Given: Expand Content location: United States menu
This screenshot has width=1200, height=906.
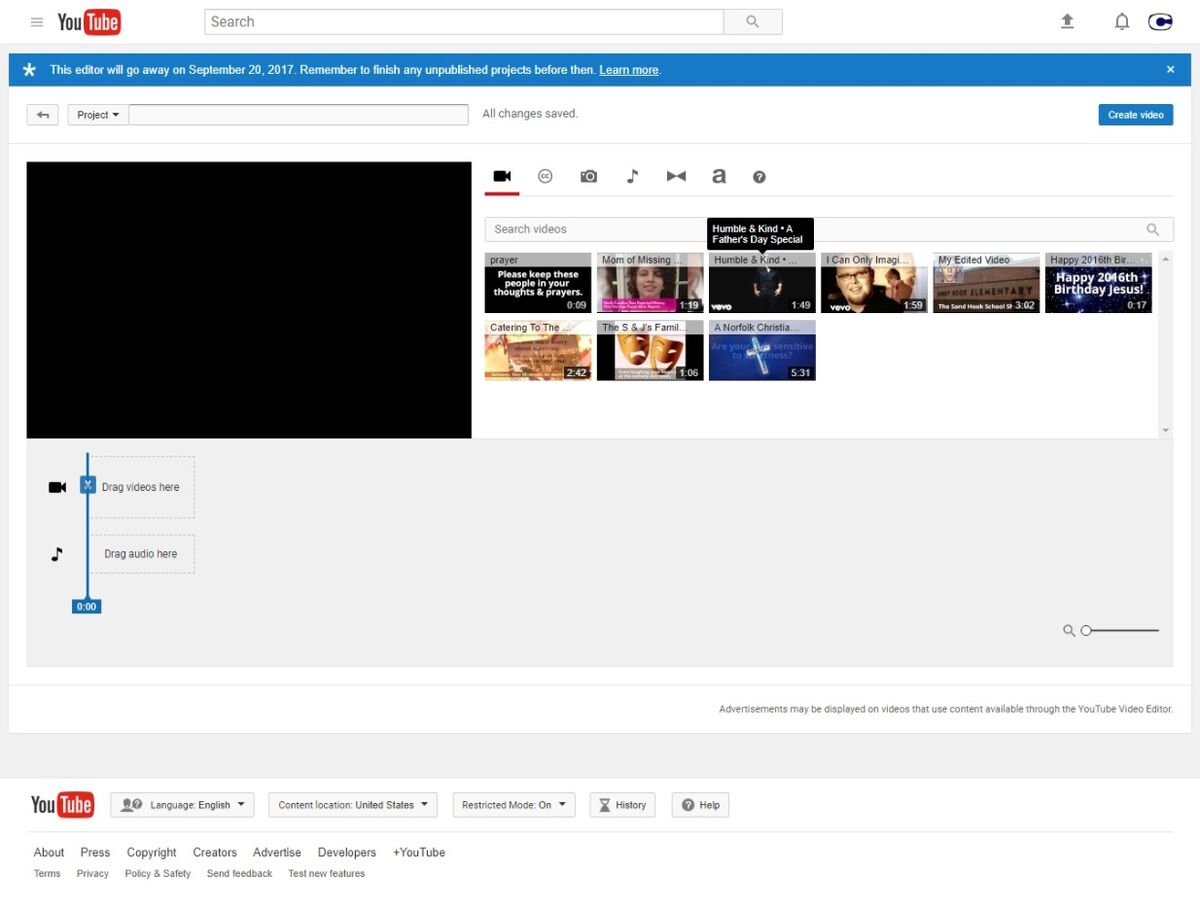Looking at the screenshot, I should (353, 805).
